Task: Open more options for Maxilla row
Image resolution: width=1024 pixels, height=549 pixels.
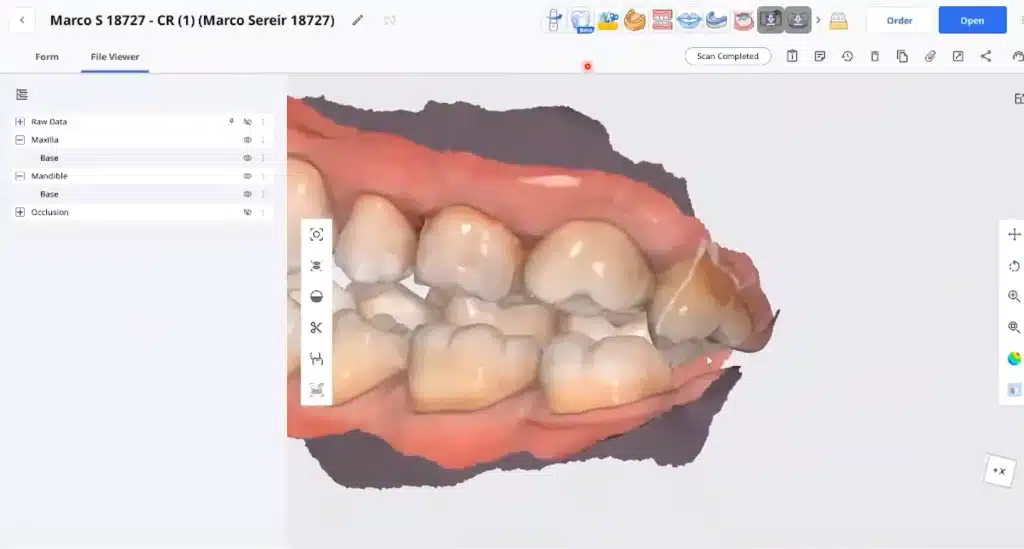Action: tap(263, 140)
